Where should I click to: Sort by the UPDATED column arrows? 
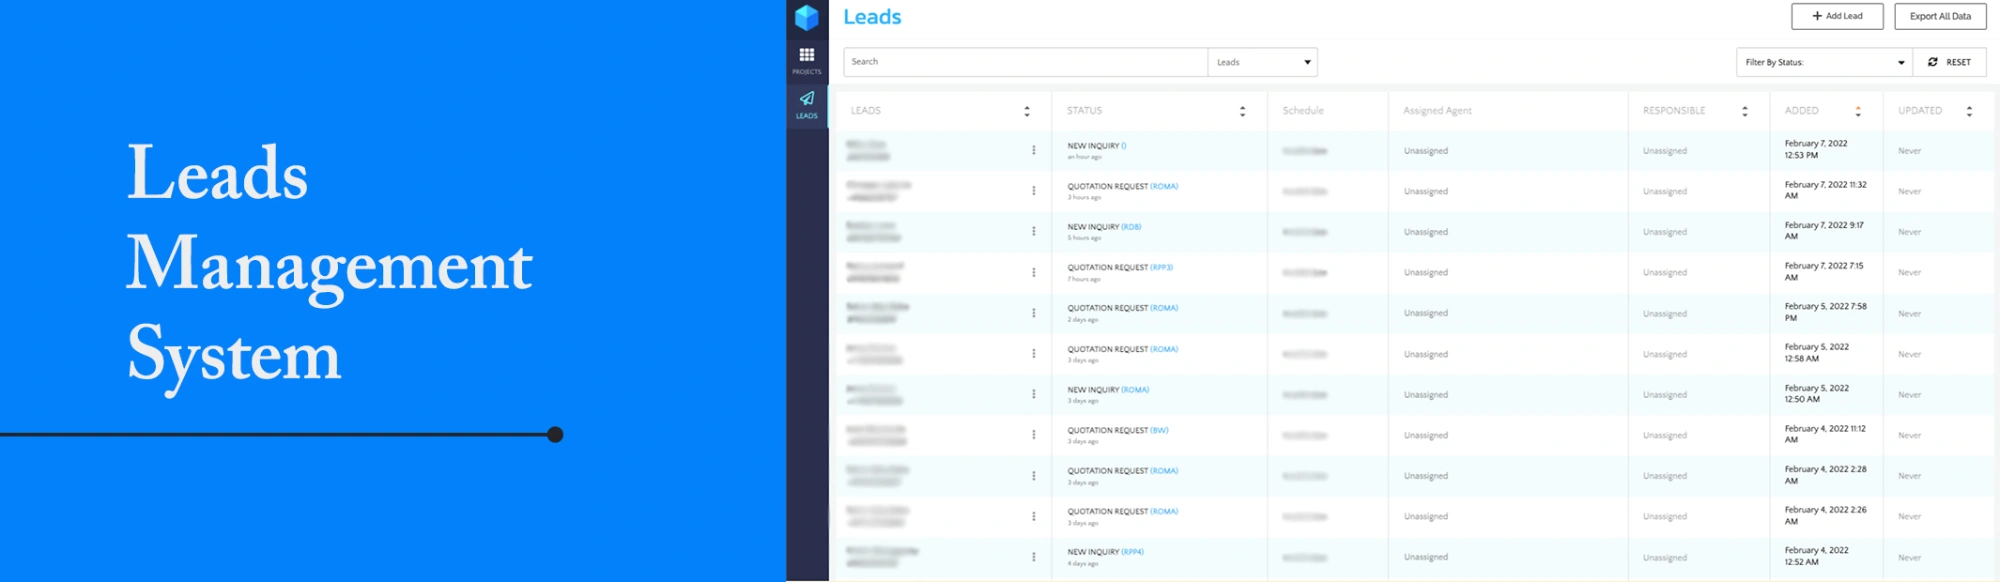coord(1969,111)
